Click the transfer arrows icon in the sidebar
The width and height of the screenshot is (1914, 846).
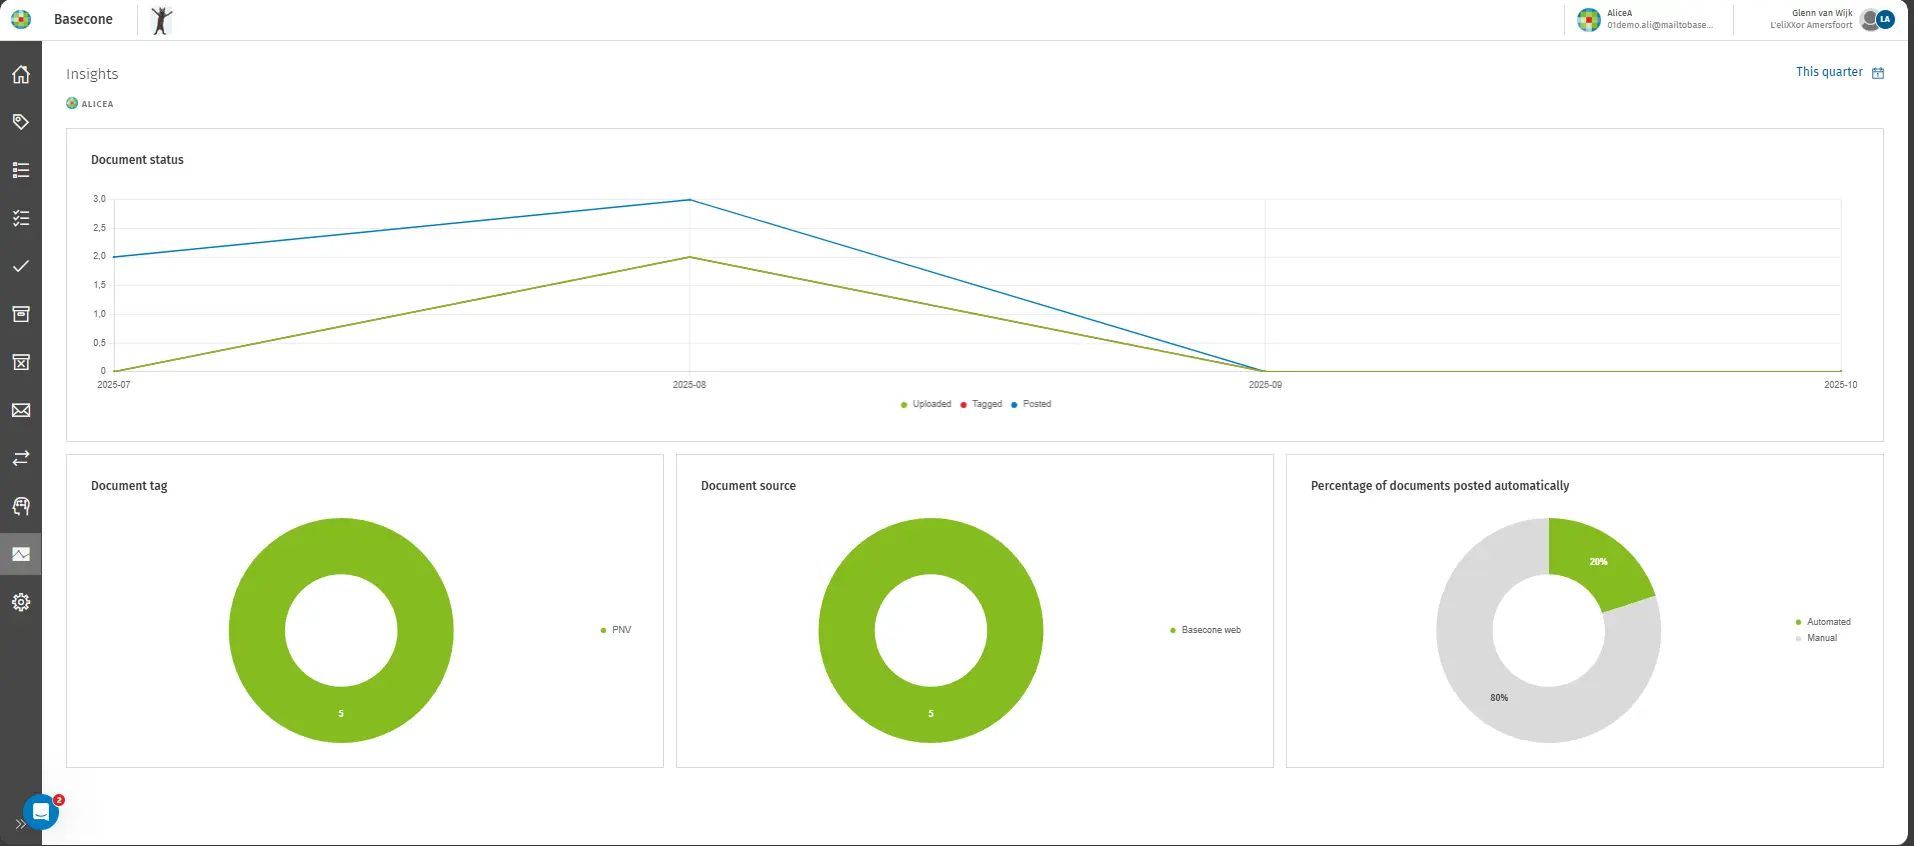[x=21, y=458]
